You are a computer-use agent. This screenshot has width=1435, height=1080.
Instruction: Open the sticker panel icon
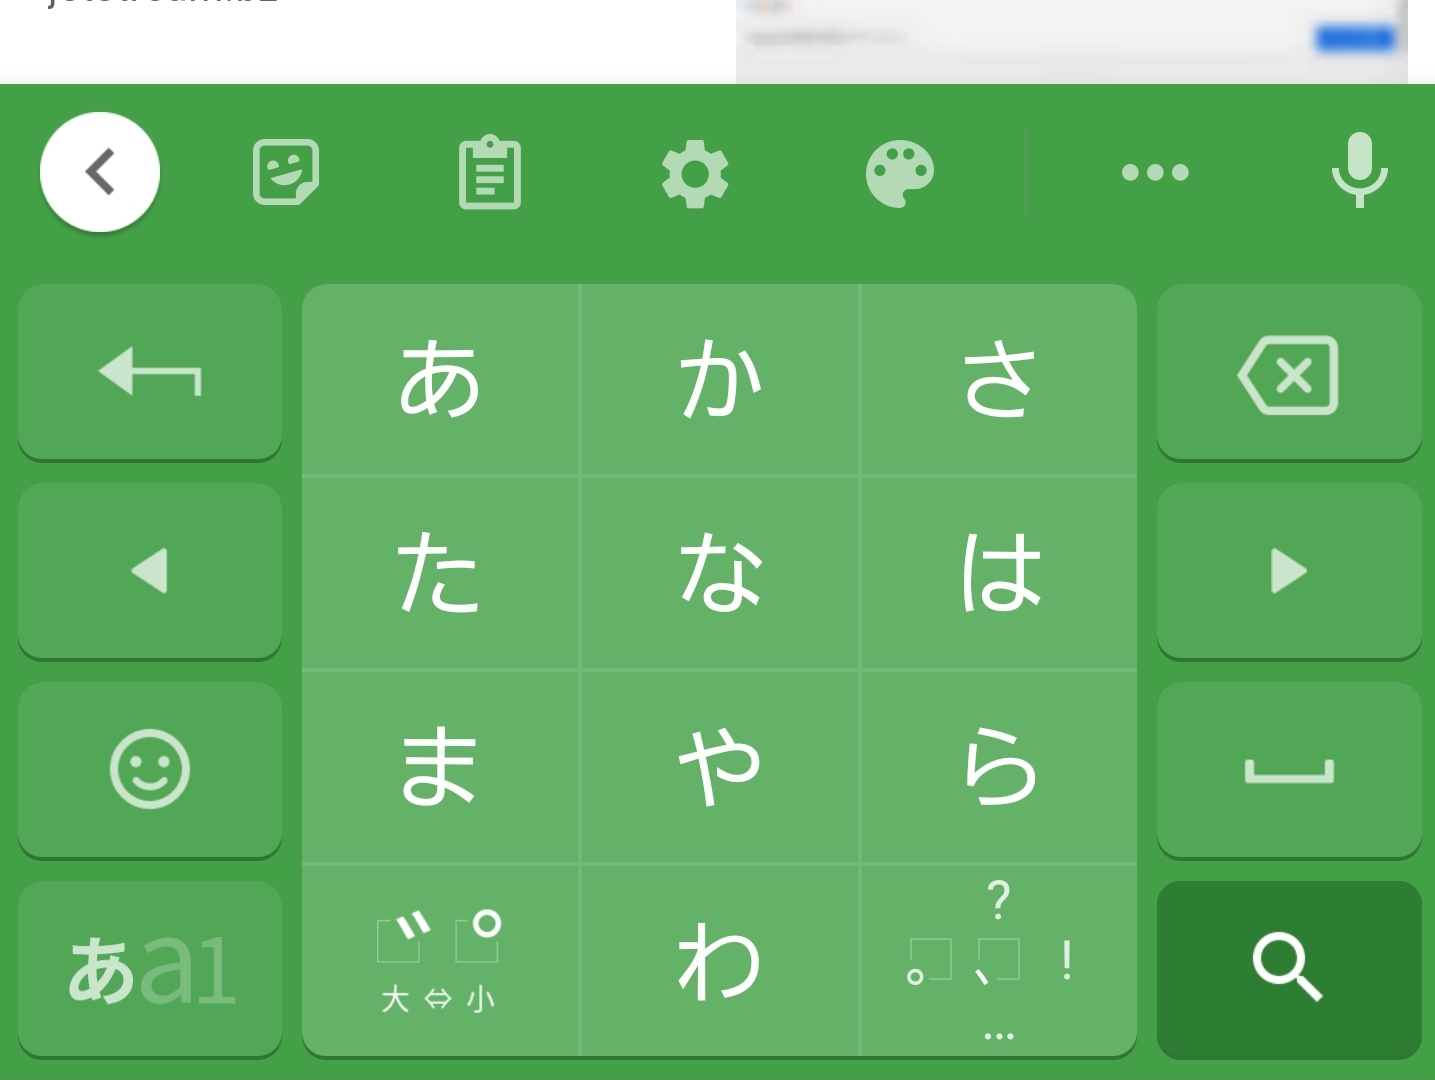click(286, 172)
